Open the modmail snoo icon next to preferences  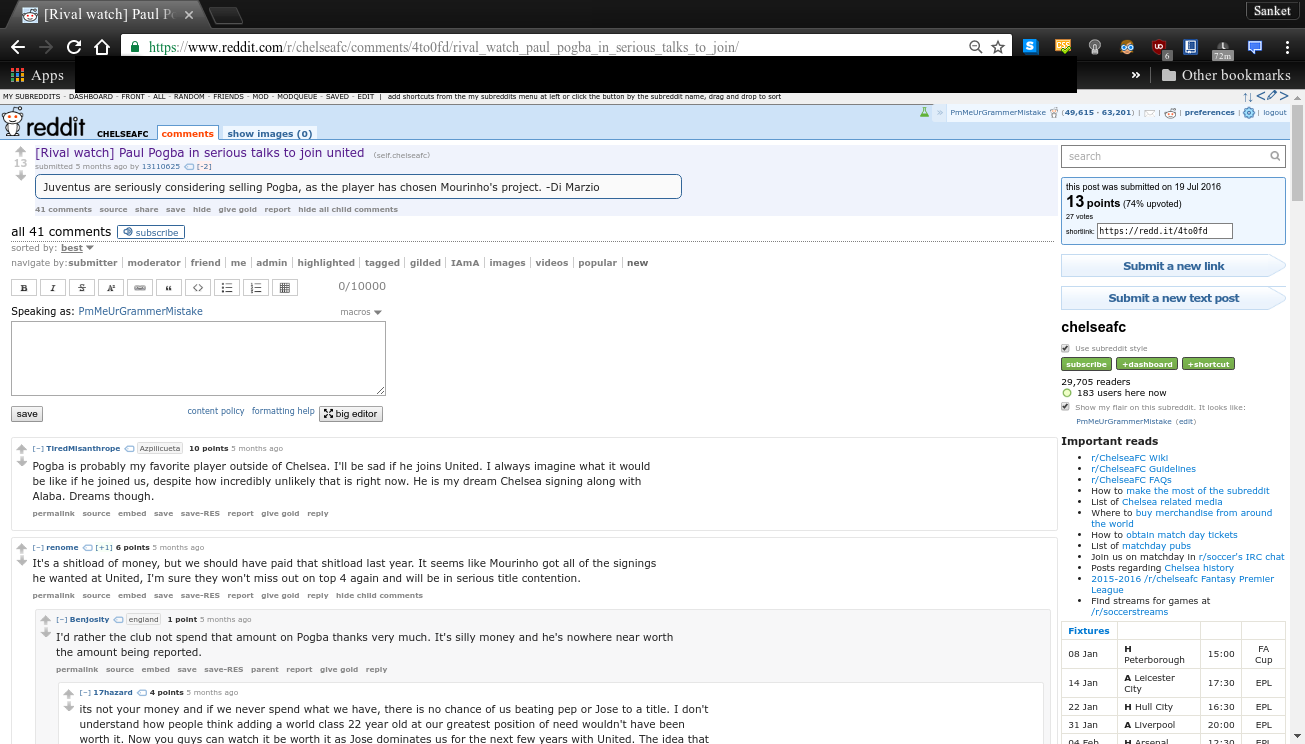tap(1170, 113)
